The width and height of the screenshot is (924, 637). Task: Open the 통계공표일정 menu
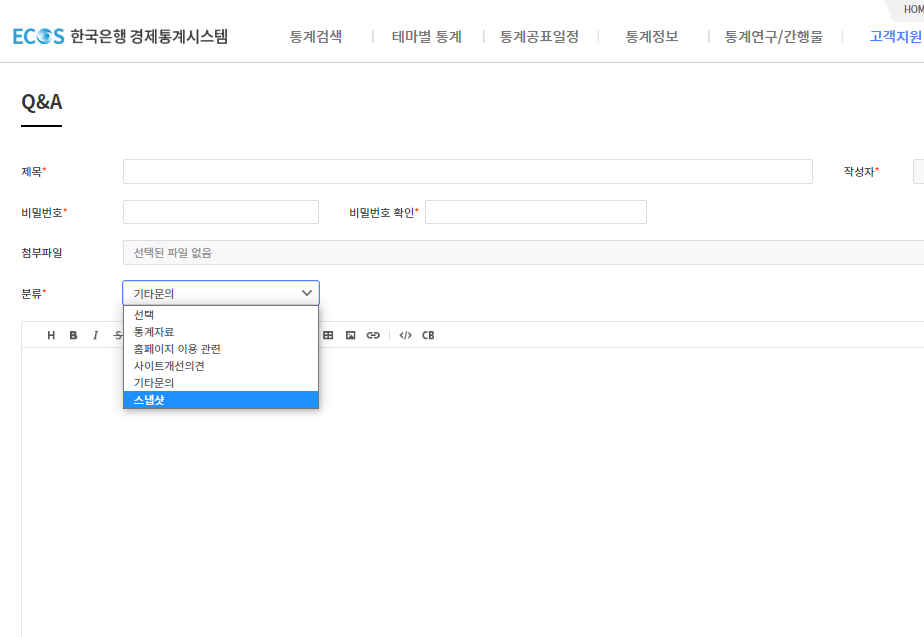[539, 37]
